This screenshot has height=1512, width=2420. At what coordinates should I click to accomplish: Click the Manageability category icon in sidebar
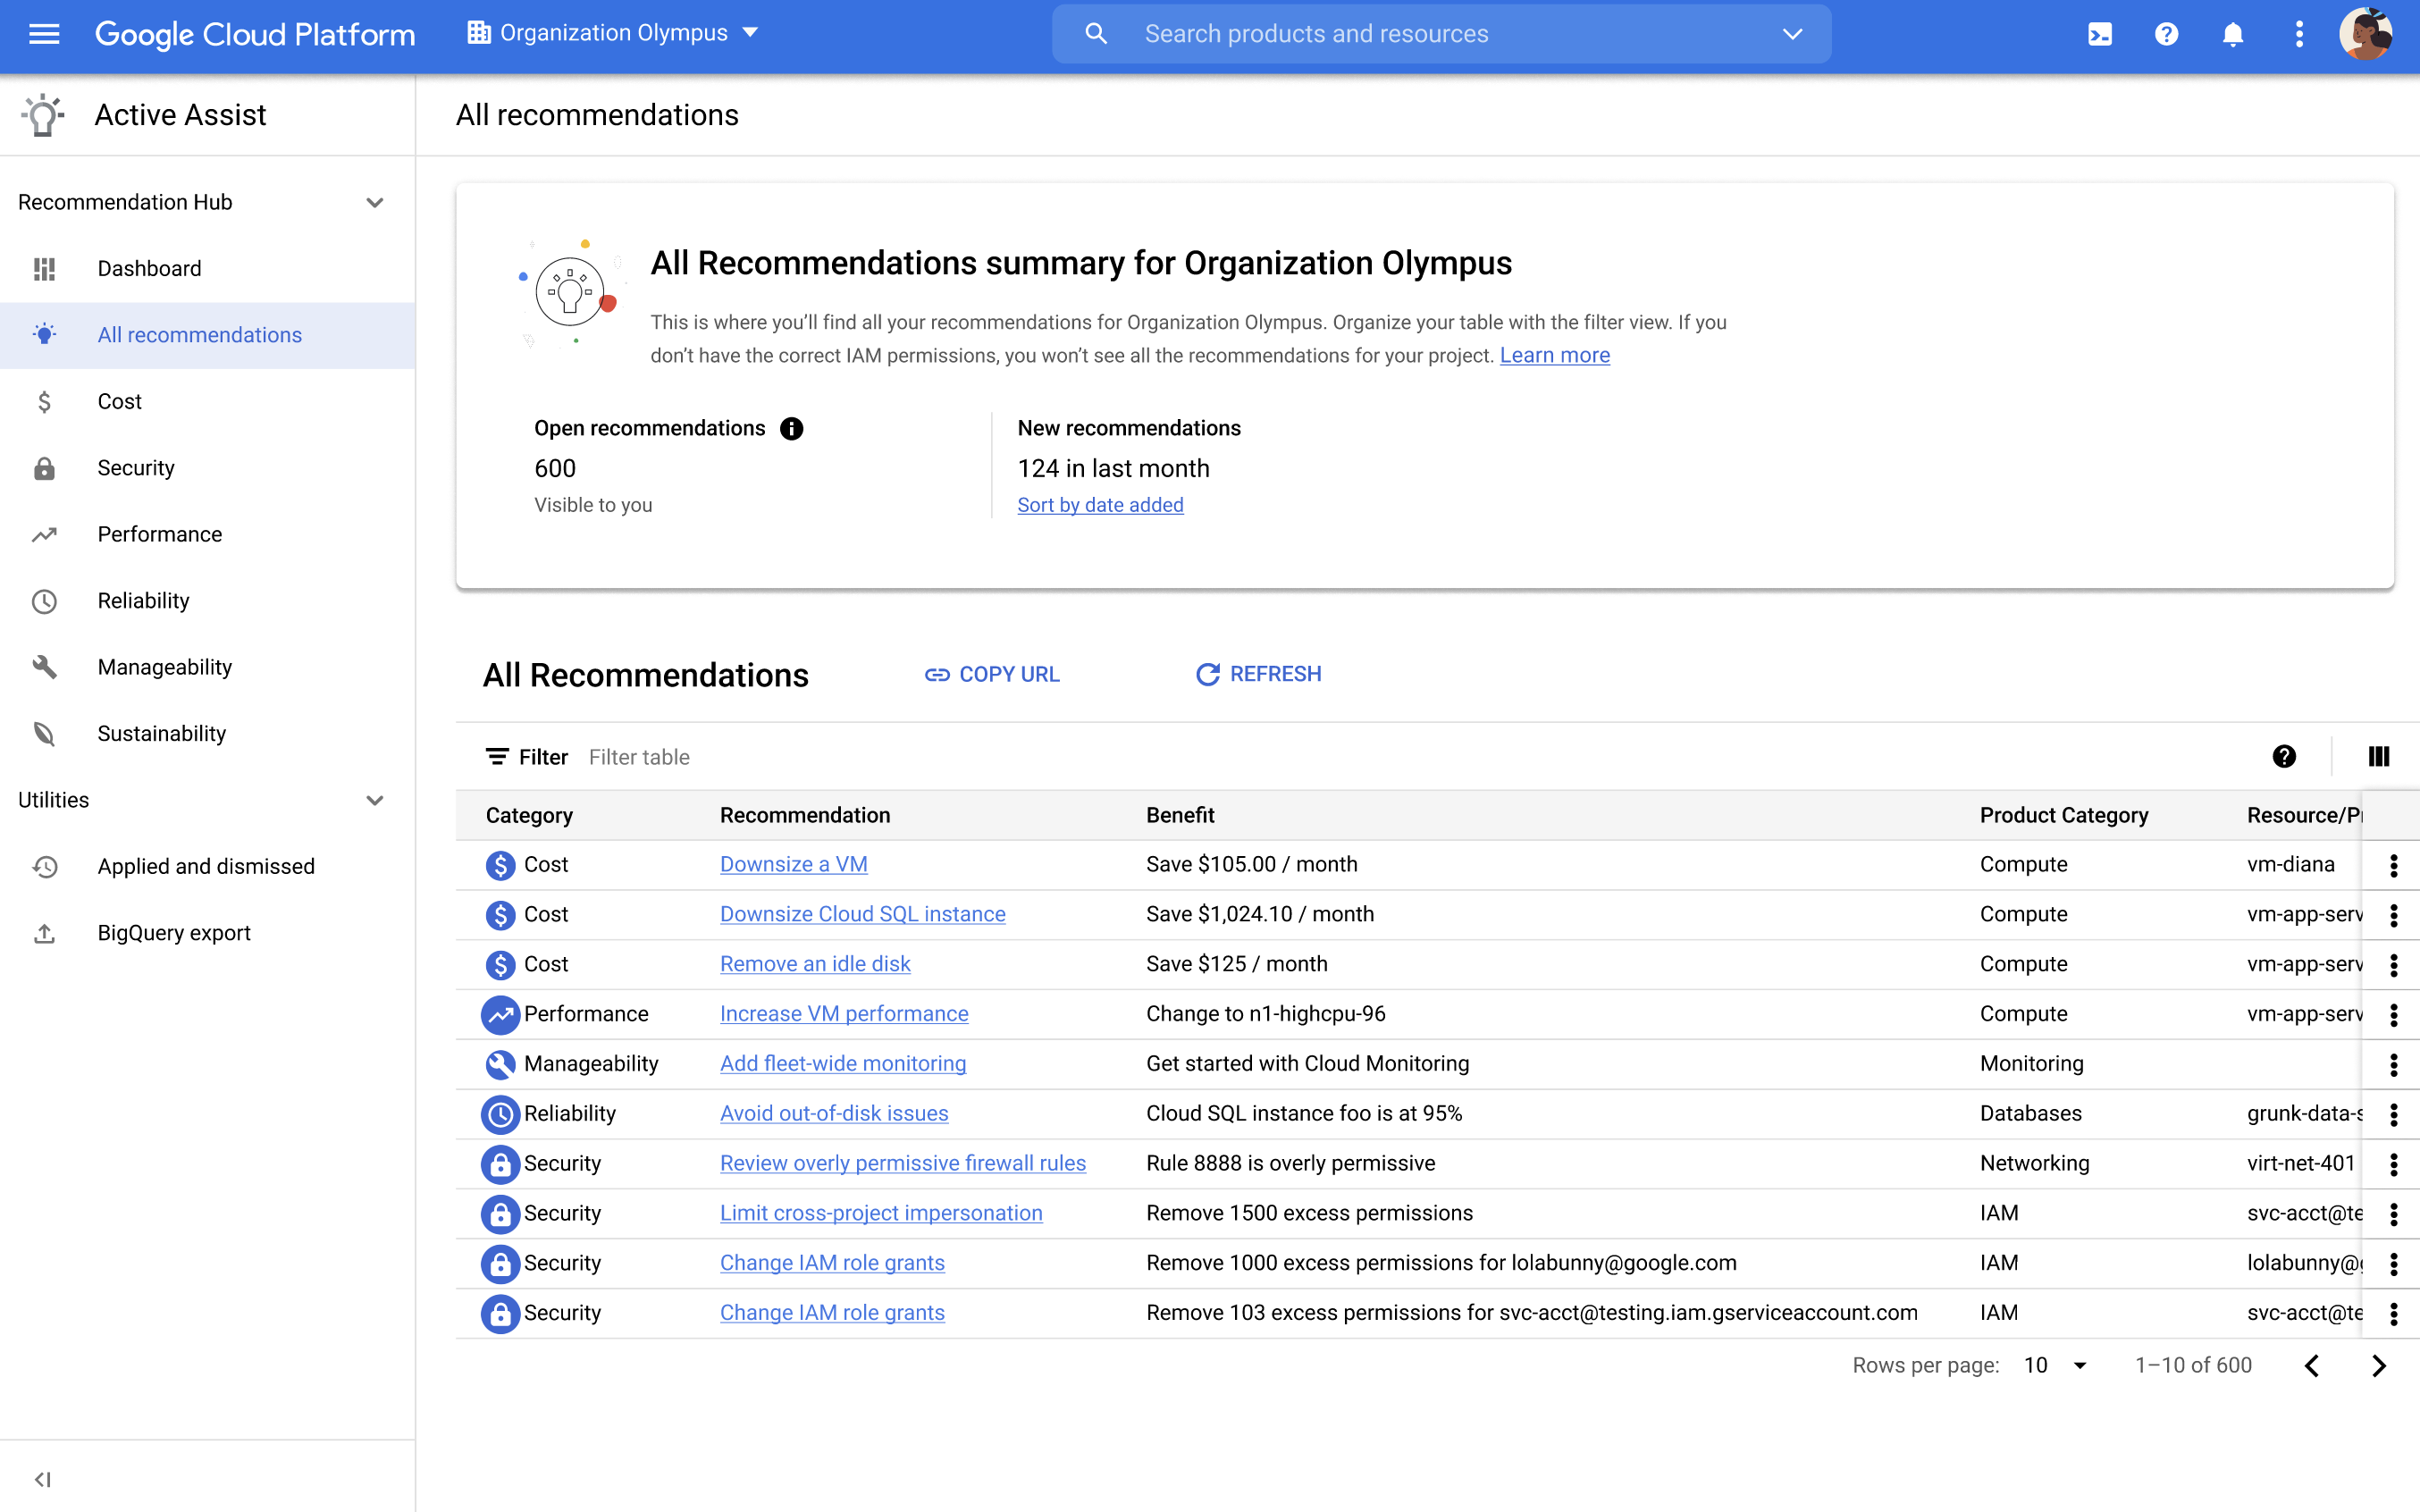44,666
